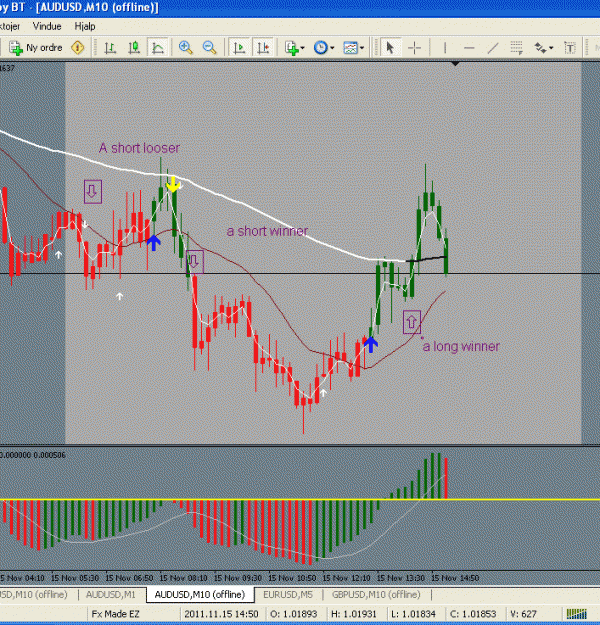The width and height of the screenshot is (600, 625).
Task: Select the cursor arrow tool
Action: tap(390, 48)
